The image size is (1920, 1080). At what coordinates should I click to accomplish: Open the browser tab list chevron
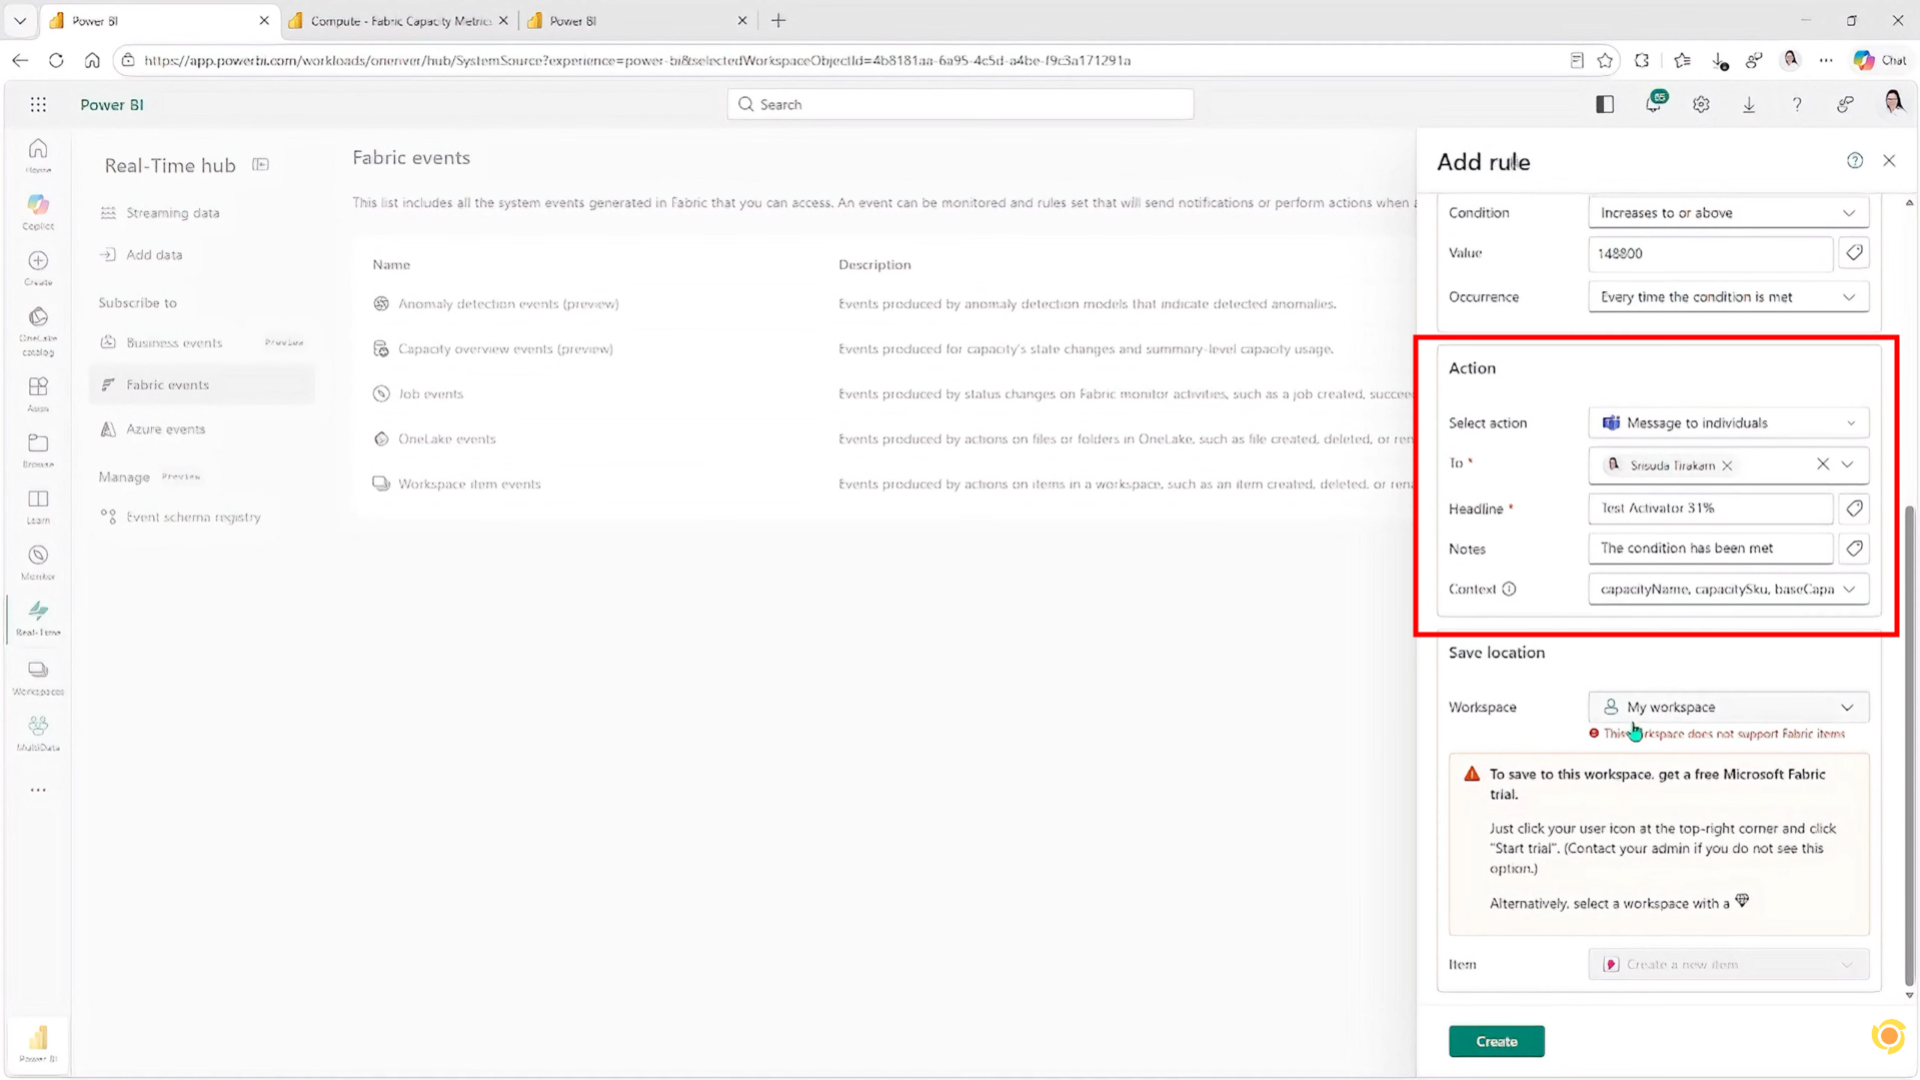coord(20,20)
